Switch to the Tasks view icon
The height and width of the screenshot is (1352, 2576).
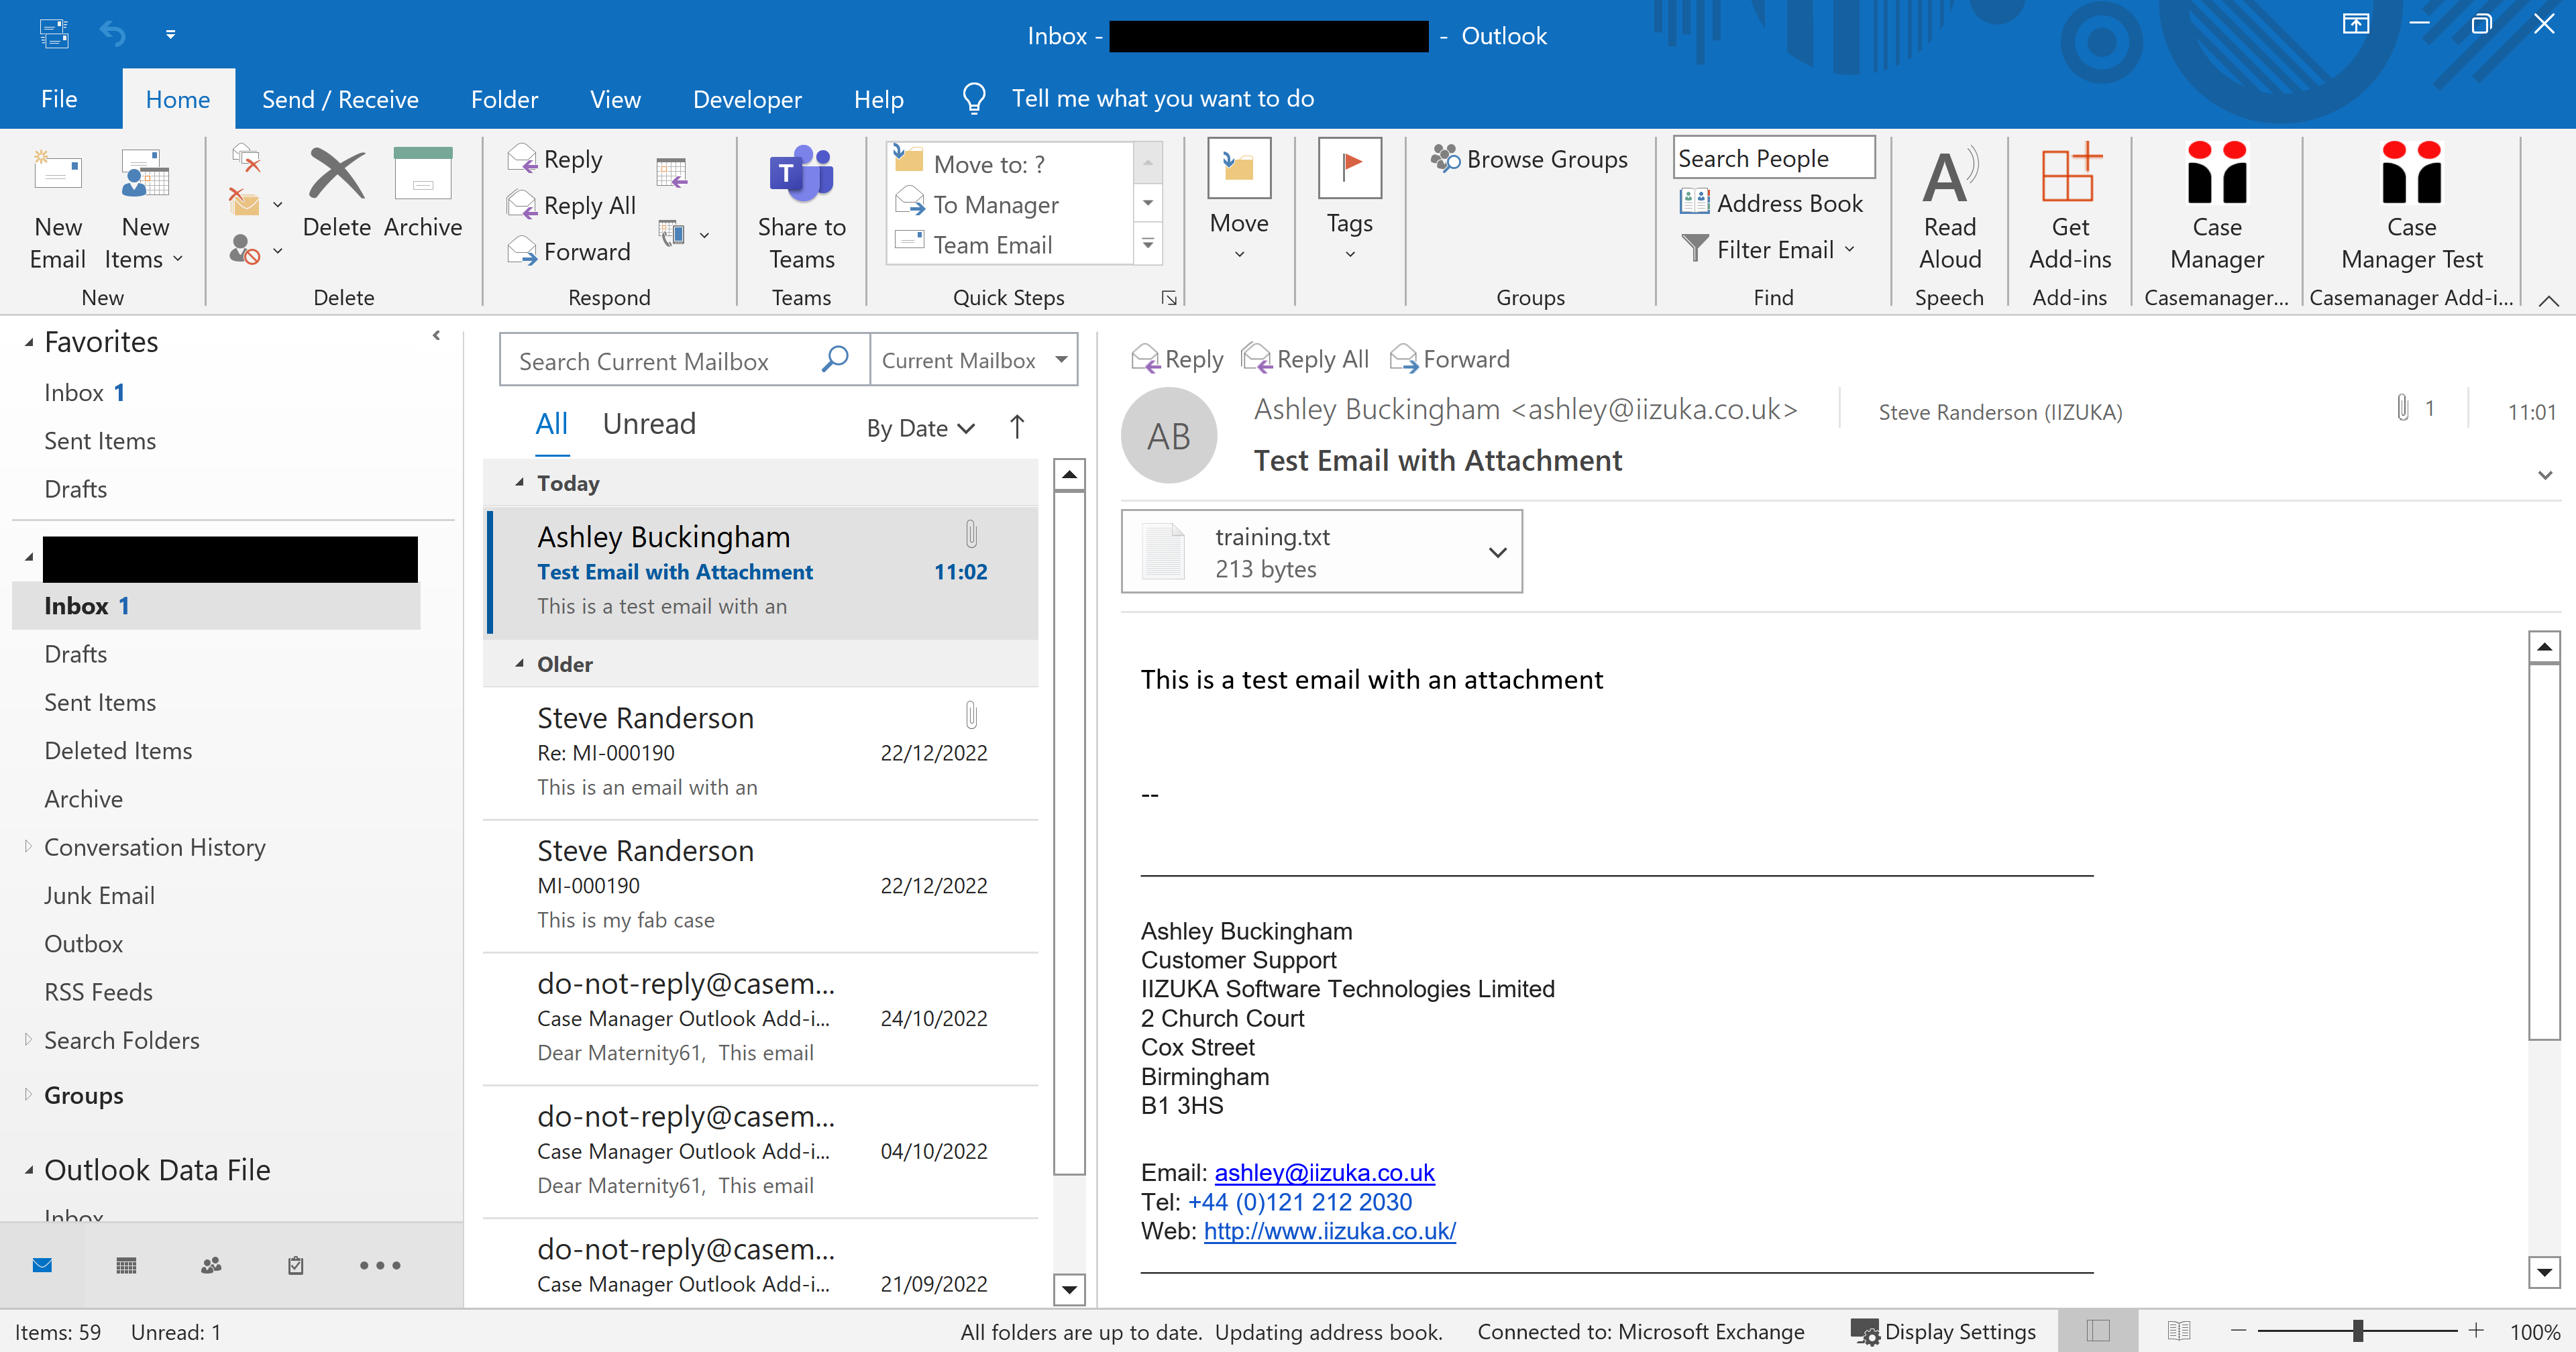pos(296,1265)
